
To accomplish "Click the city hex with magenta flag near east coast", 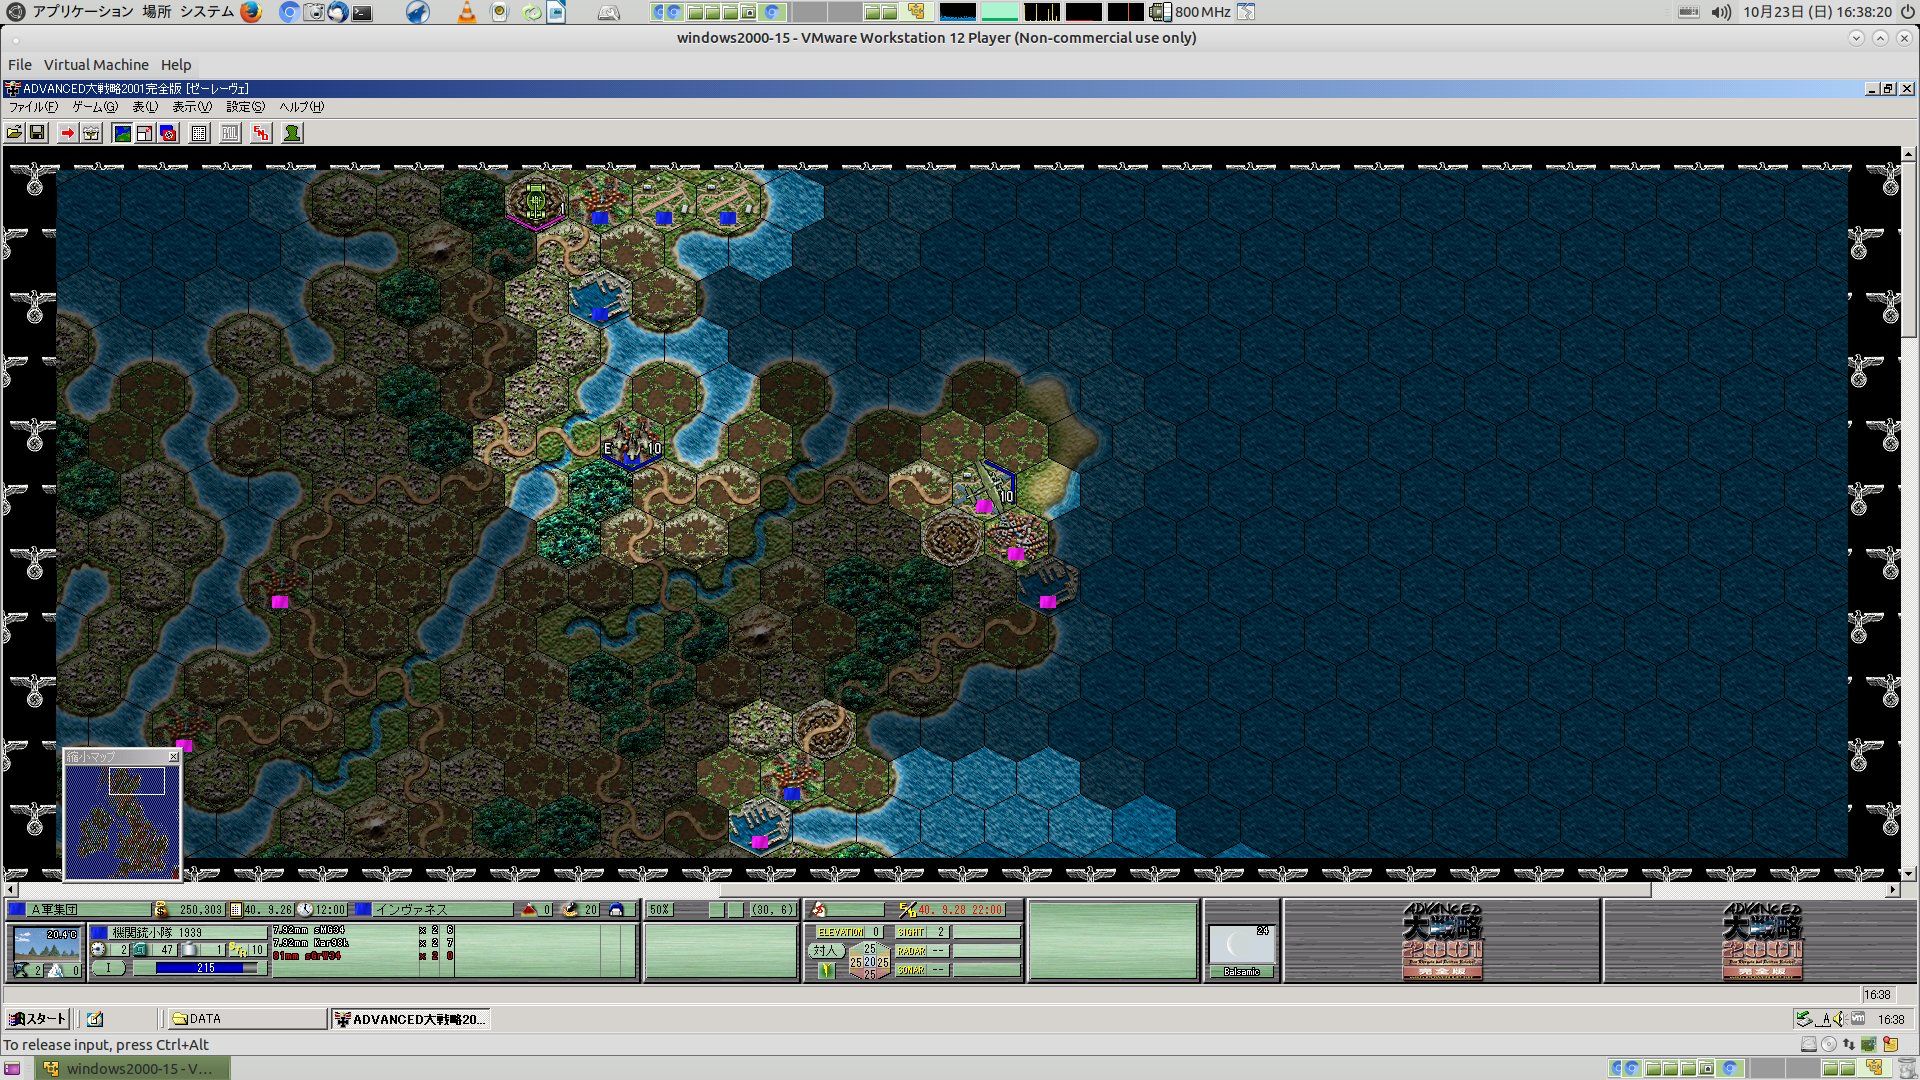I will coord(1016,537).
